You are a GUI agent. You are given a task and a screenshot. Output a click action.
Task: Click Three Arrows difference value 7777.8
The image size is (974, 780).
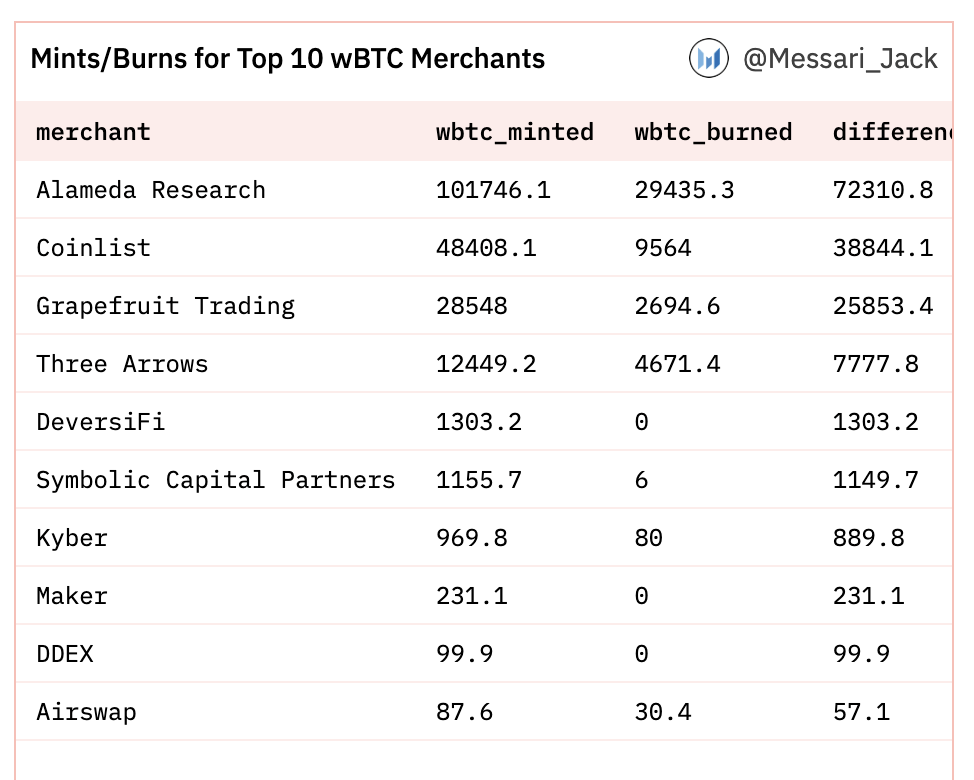pos(875,364)
